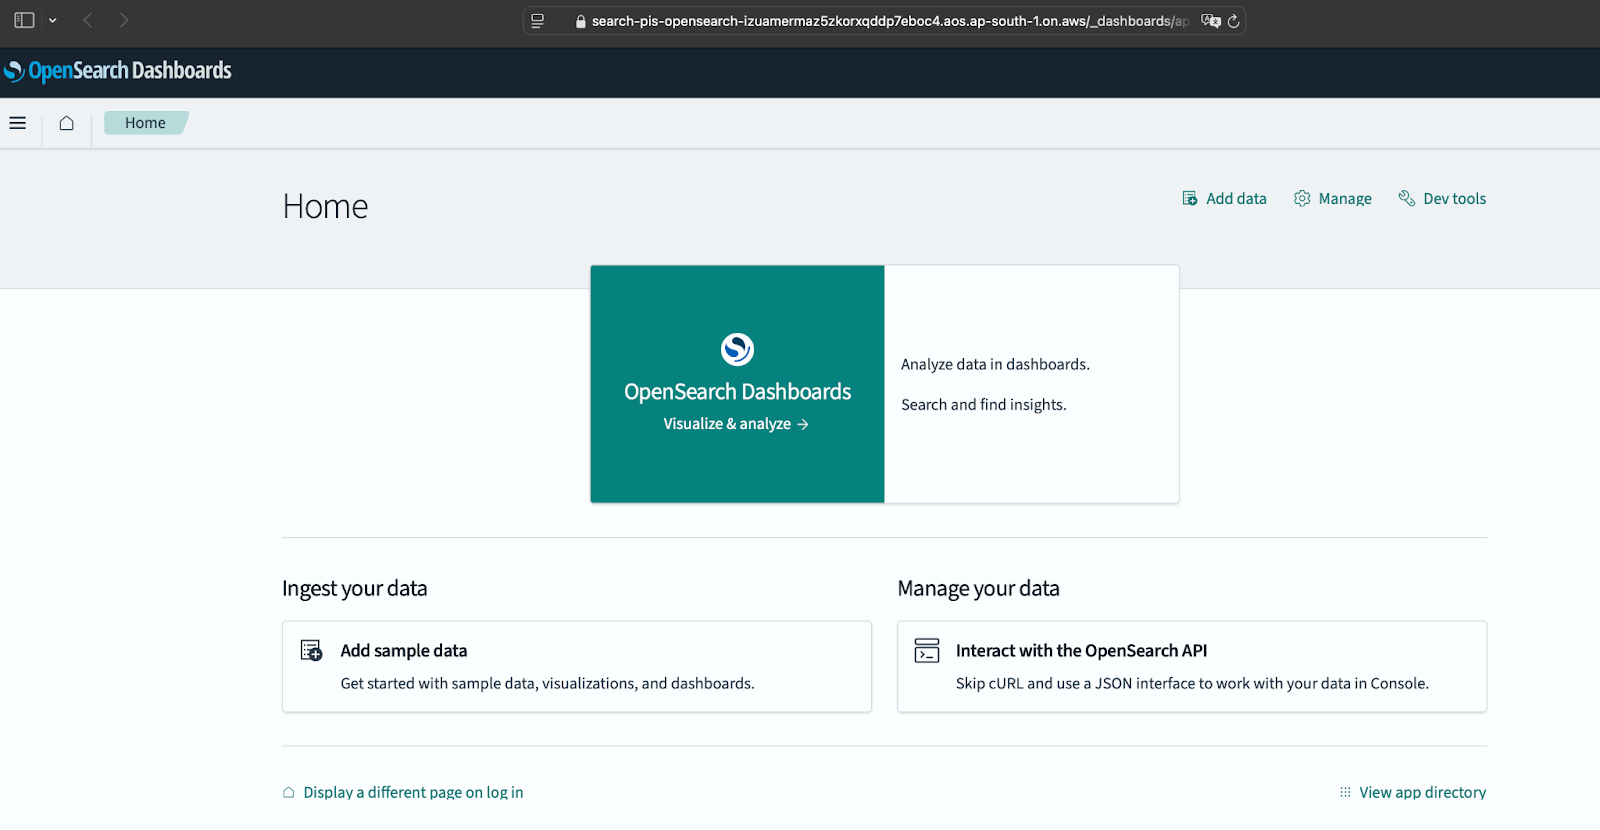
Task: Click Display a different page on log in
Action: coord(413,792)
